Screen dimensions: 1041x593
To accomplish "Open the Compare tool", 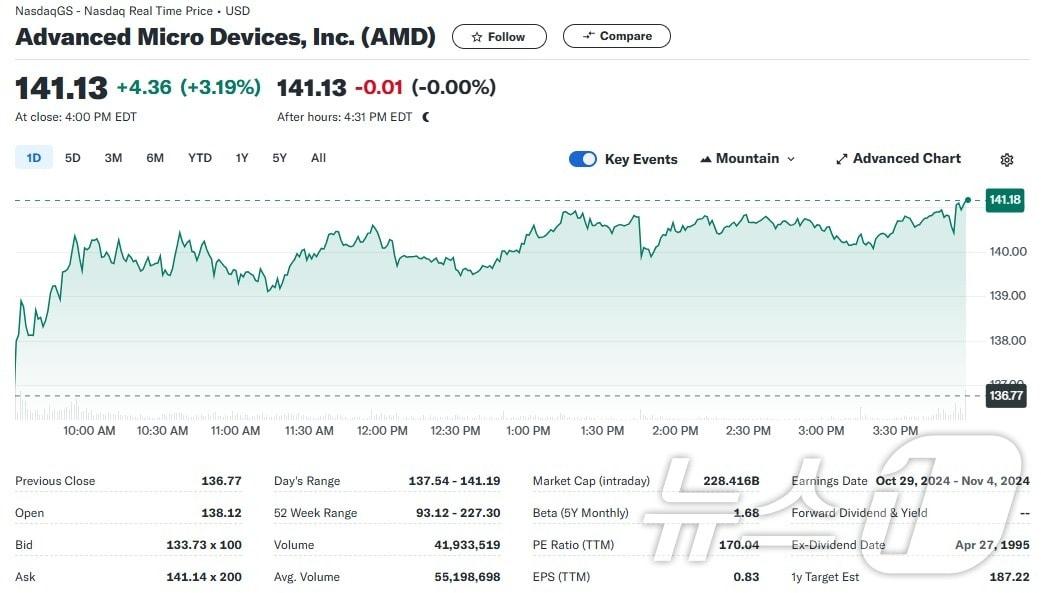I will 616,36.
